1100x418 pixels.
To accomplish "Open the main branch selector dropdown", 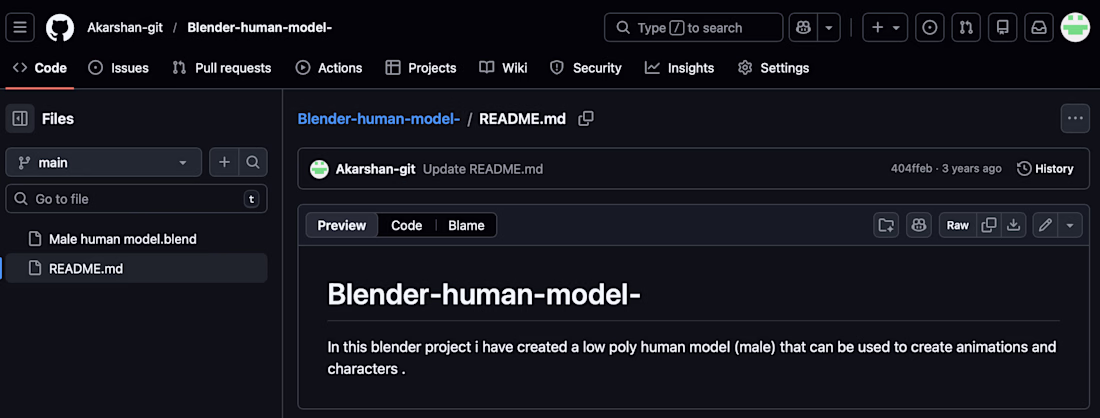I will pyautogui.click(x=104, y=162).
